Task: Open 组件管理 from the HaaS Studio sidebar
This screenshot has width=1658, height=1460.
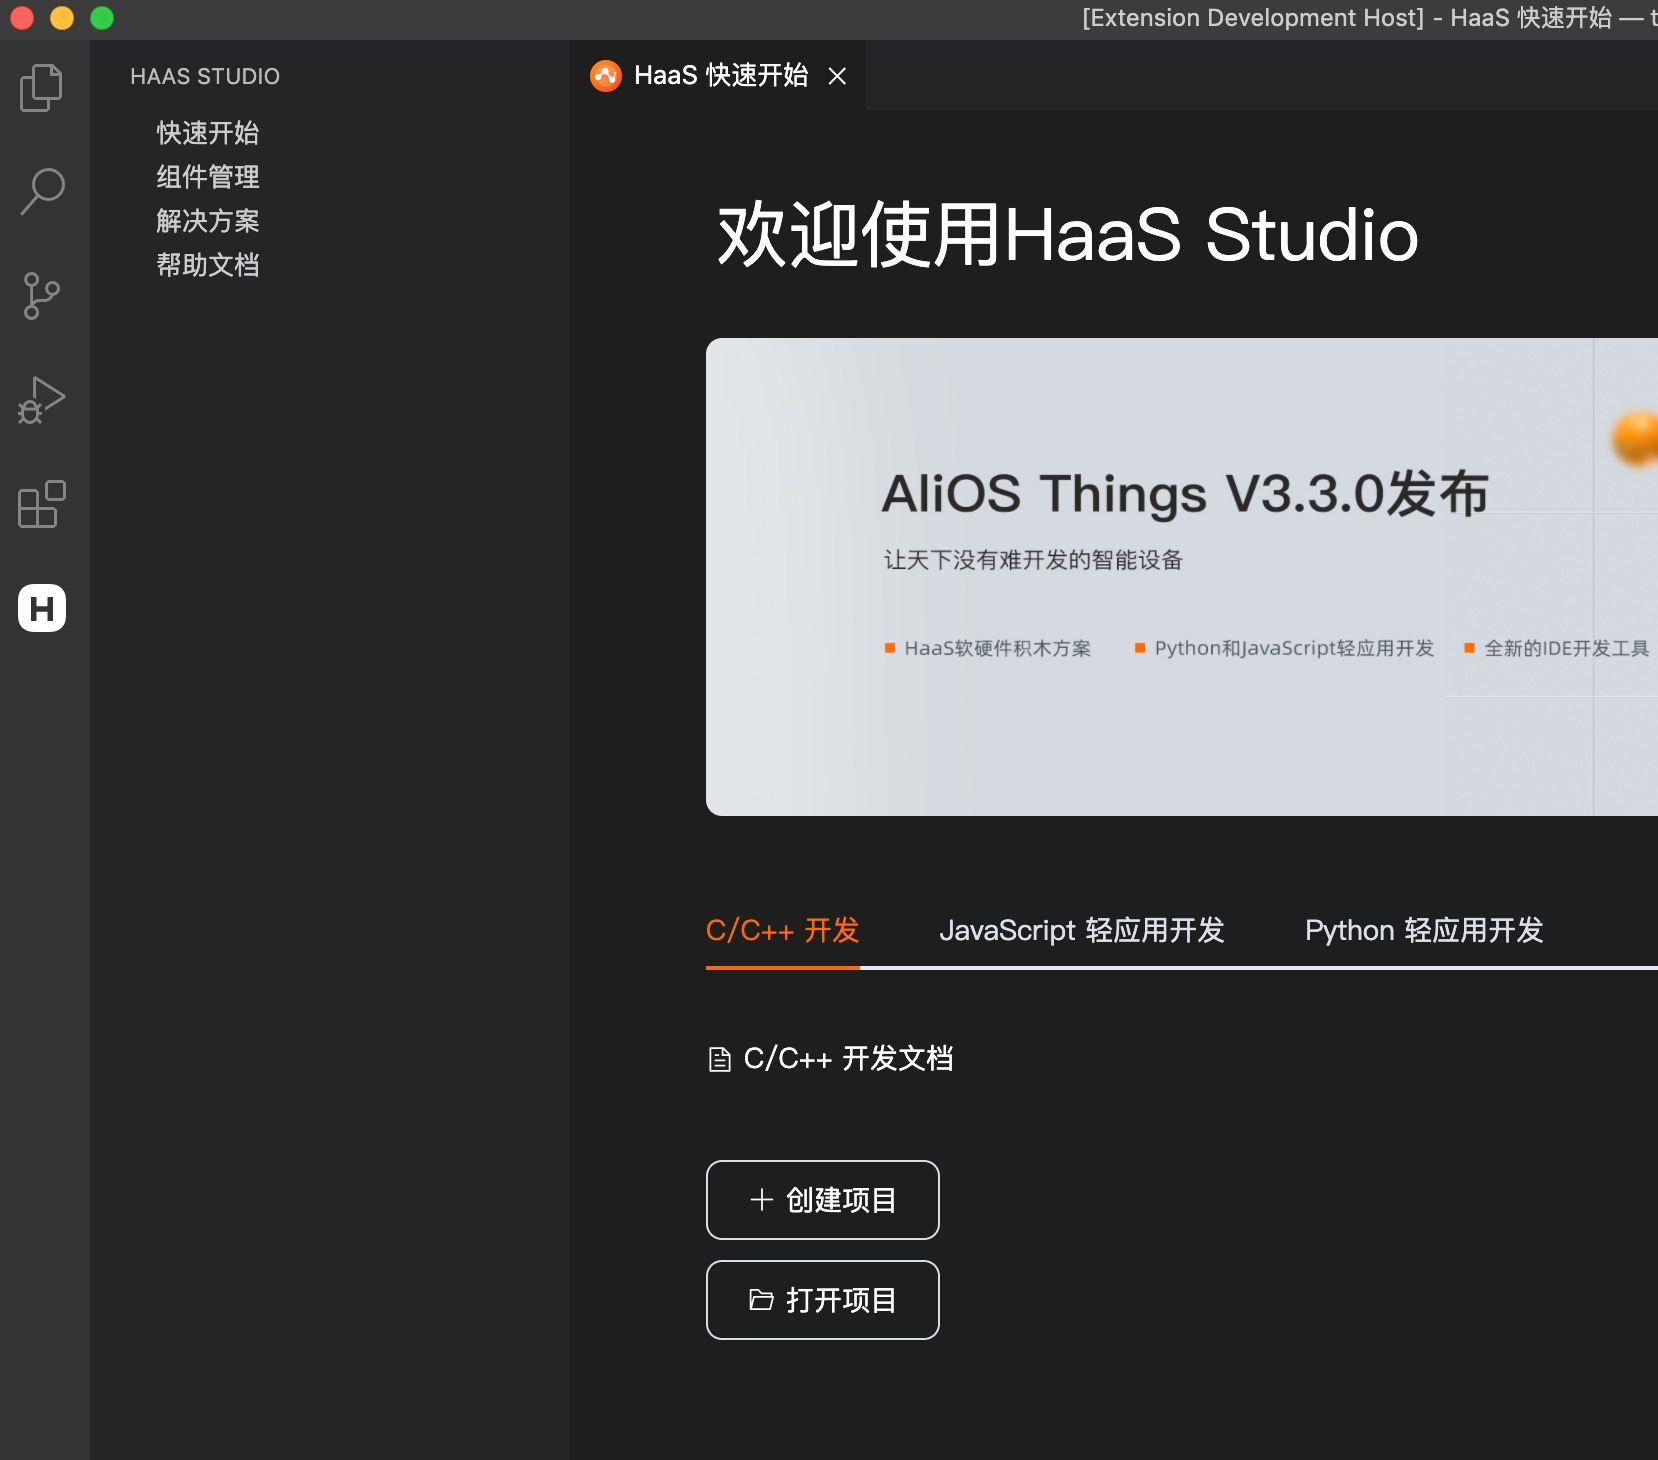Action: pyautogui.click(x=207, y=177)
